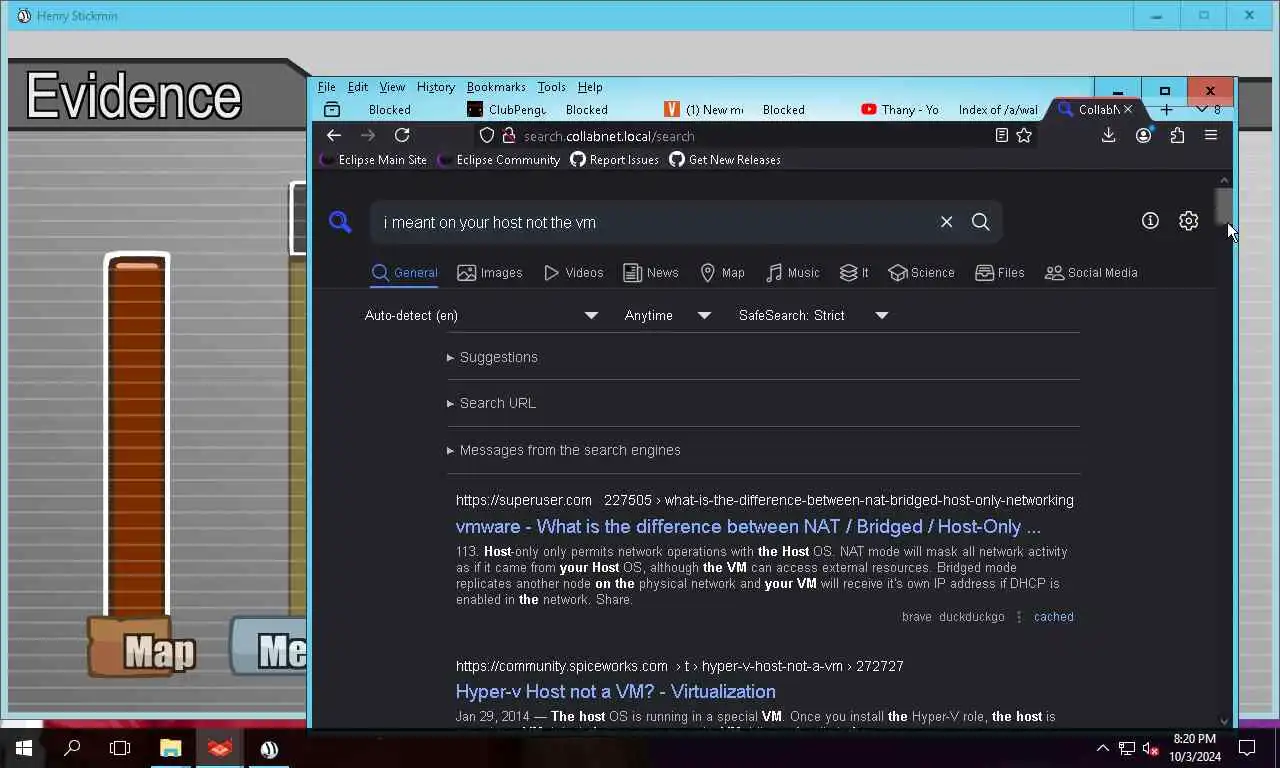Open Eclipse Main Site bookmark

click(x=374, y=160)
